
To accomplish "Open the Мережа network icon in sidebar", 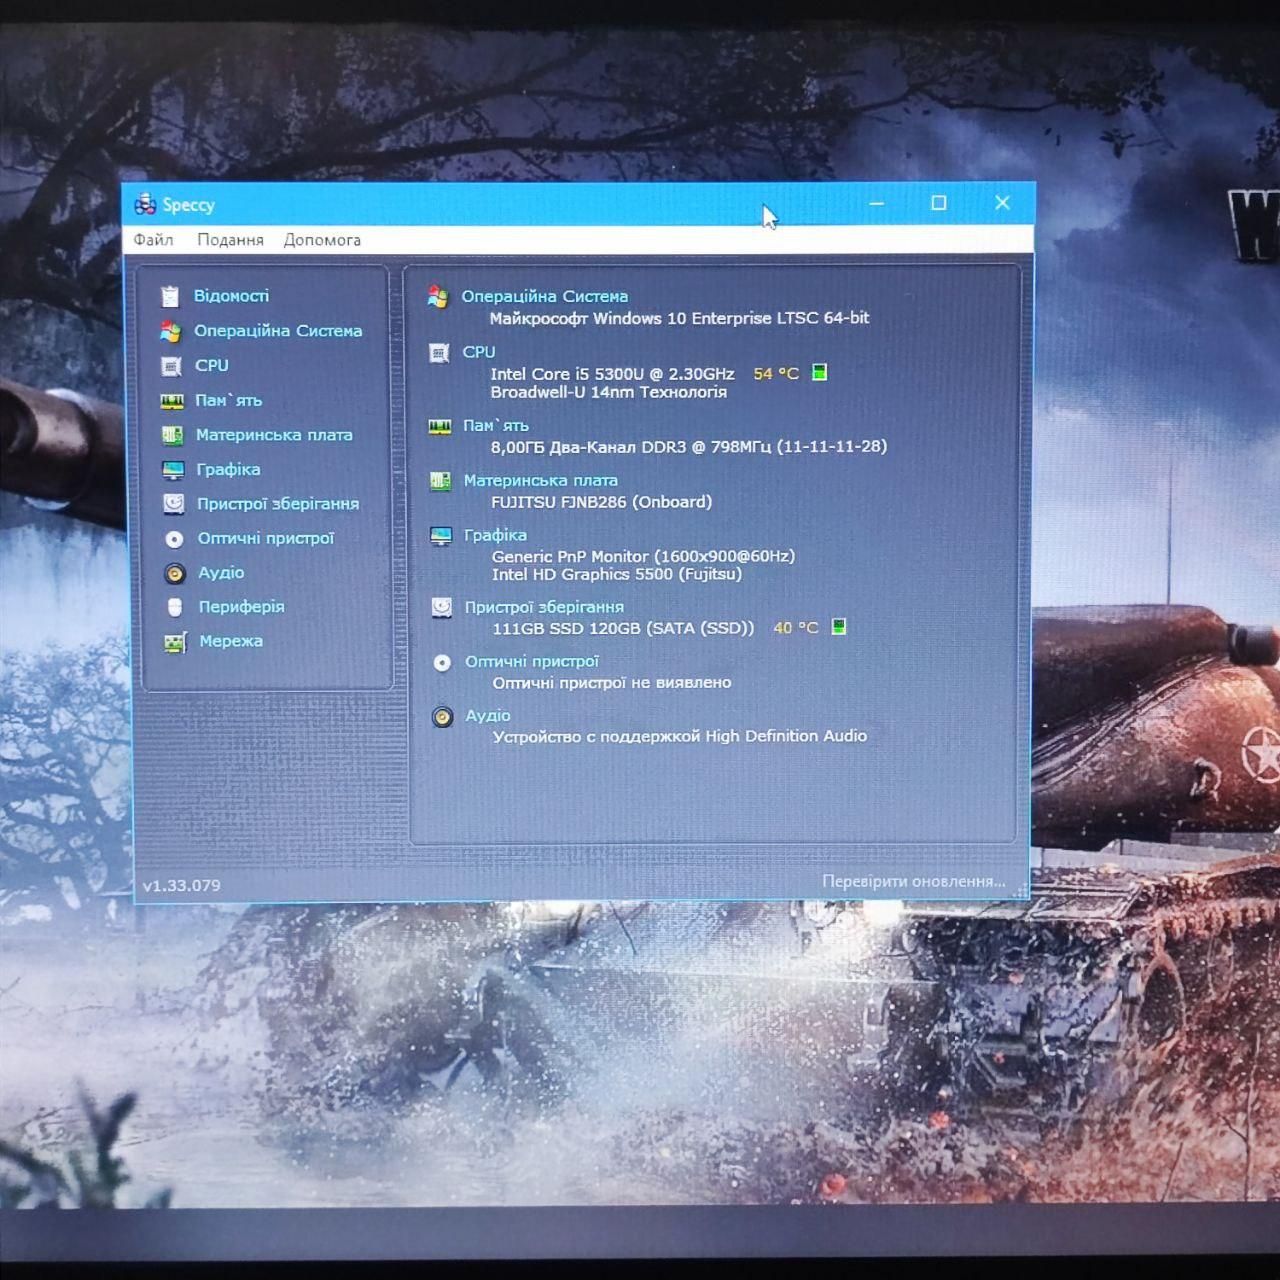I will coord(175,642).
